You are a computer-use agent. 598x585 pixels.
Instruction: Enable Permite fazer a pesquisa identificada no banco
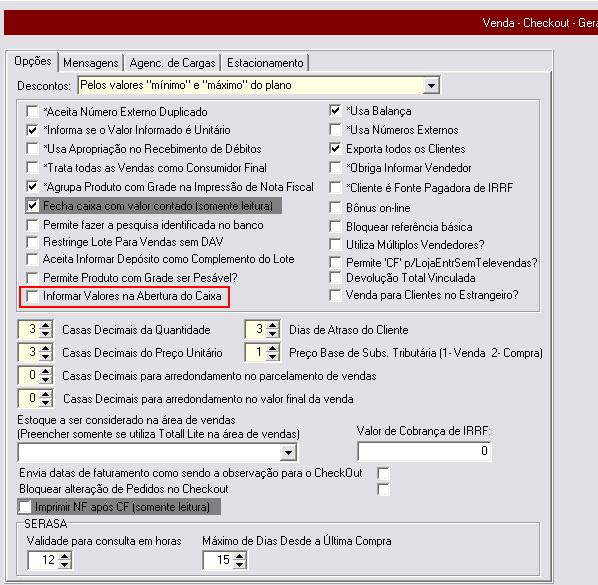pyautogui.click(x=32, y=225)
